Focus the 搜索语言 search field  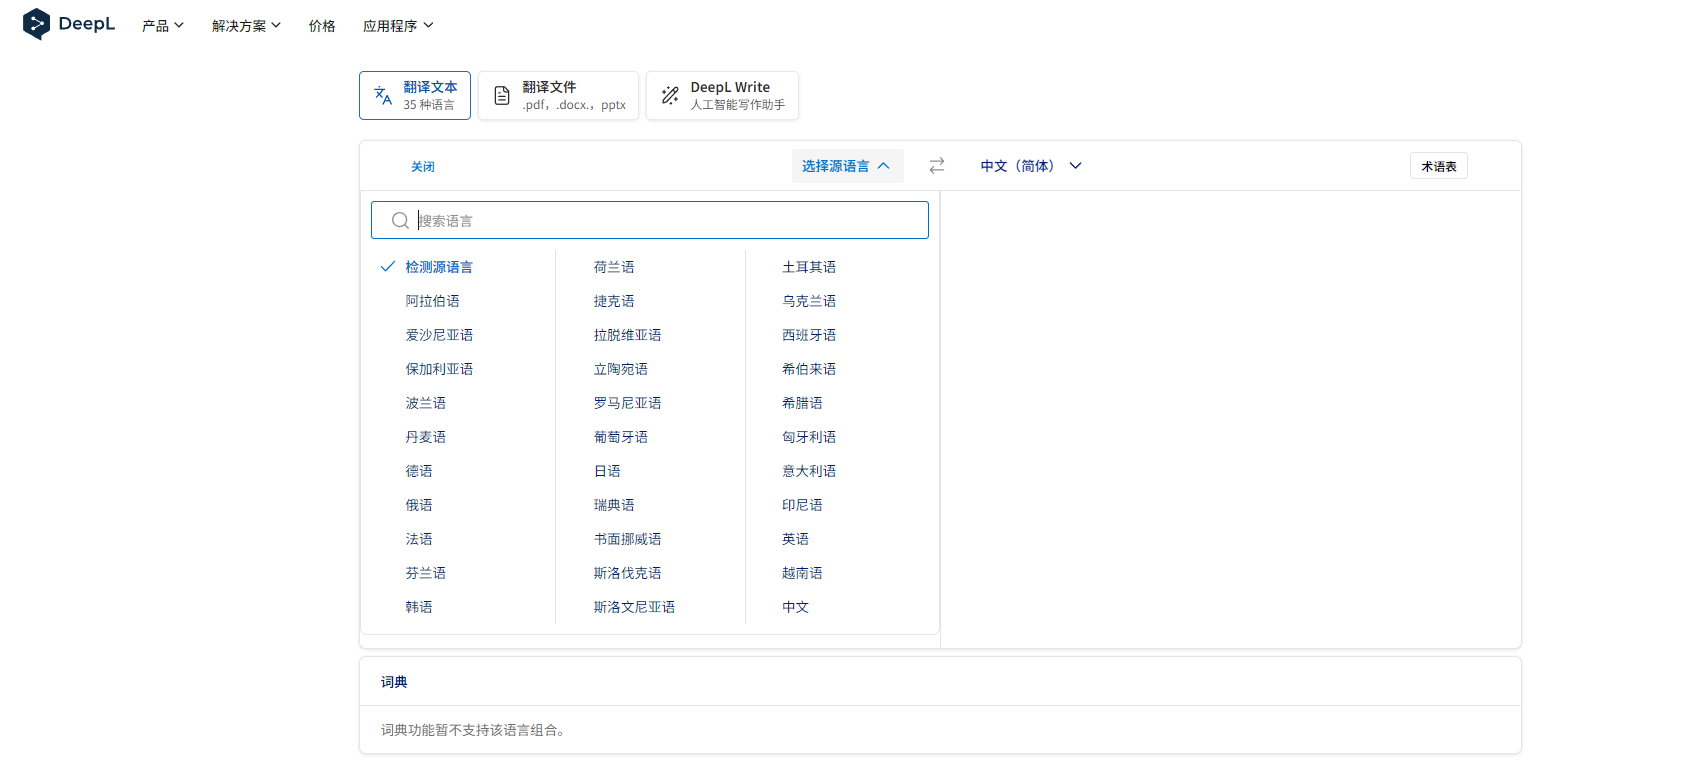click(x=650, y=220)
